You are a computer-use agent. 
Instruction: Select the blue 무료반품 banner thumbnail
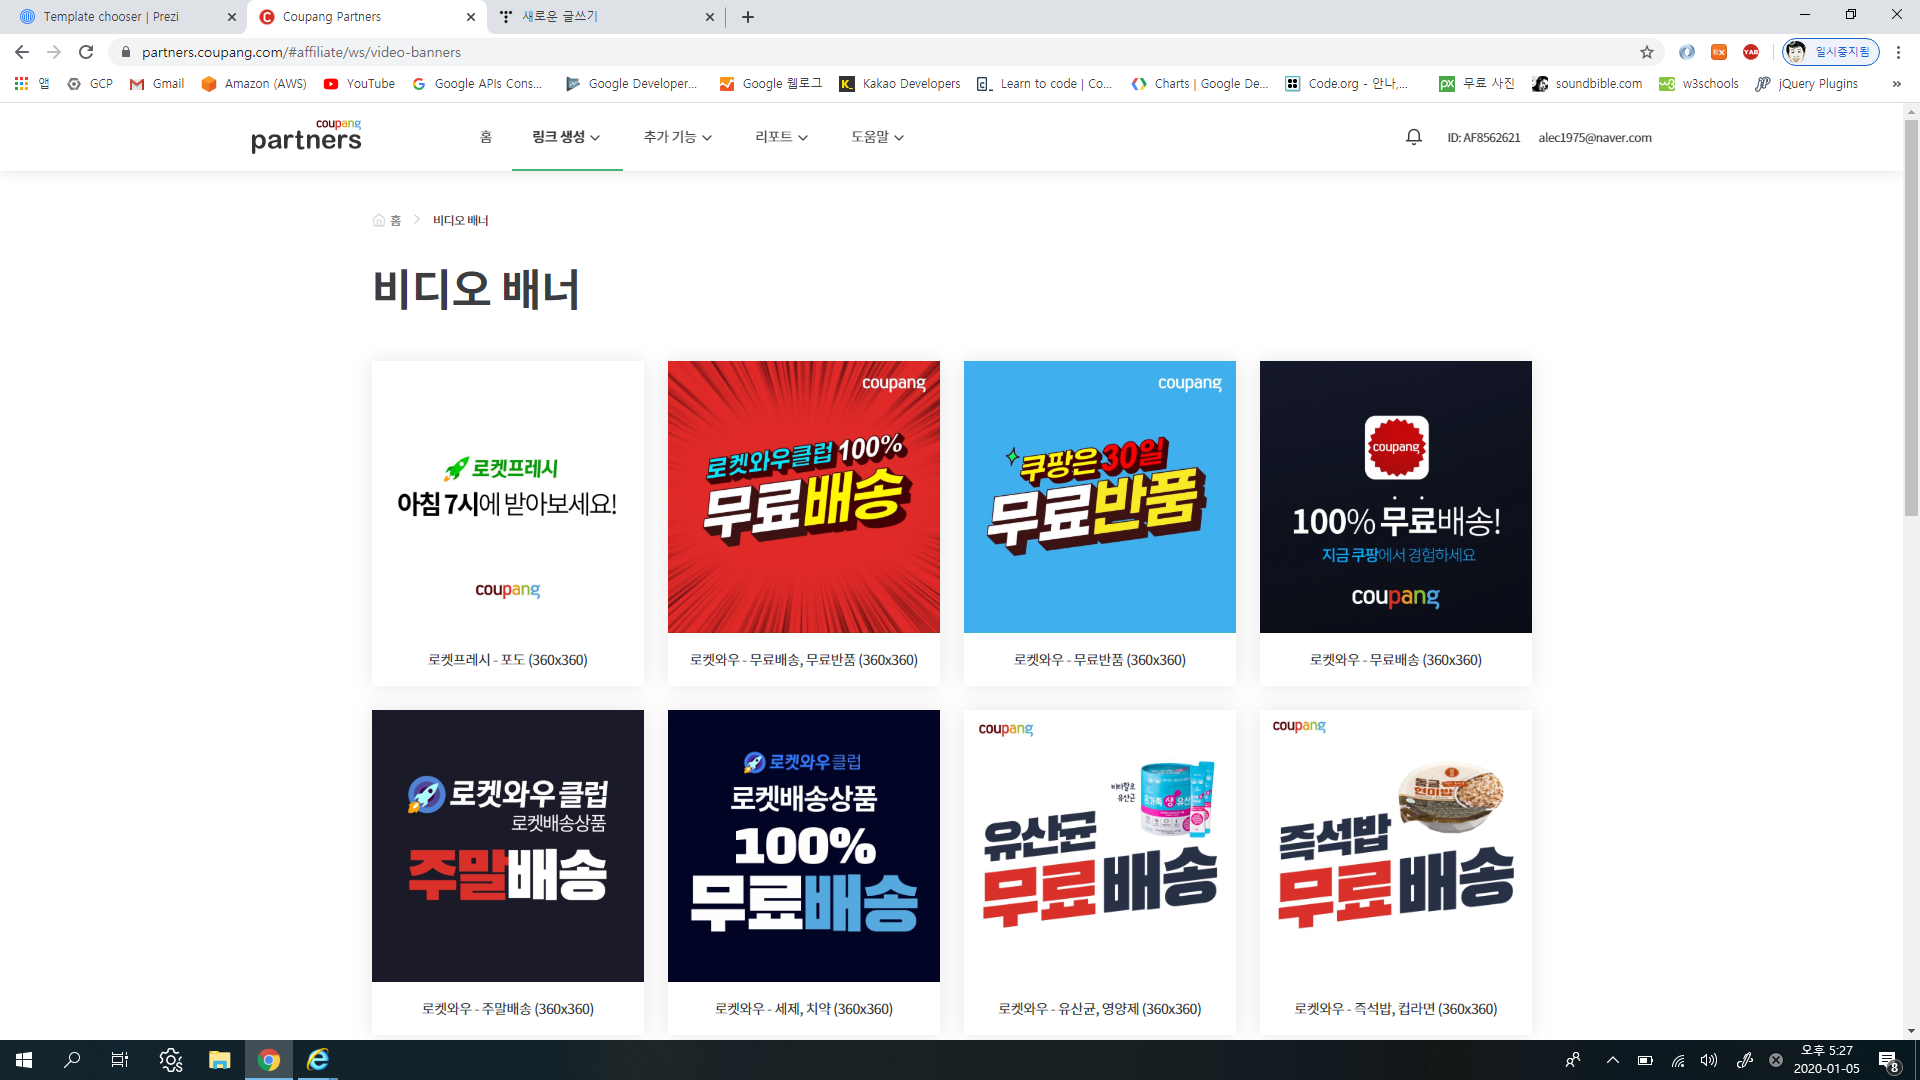coord(1099,497)
